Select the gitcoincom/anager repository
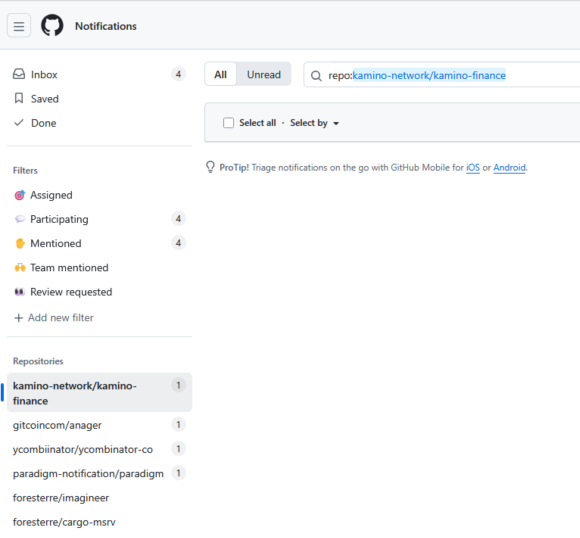Screen dimensions: 580x538 click(57, 425)
